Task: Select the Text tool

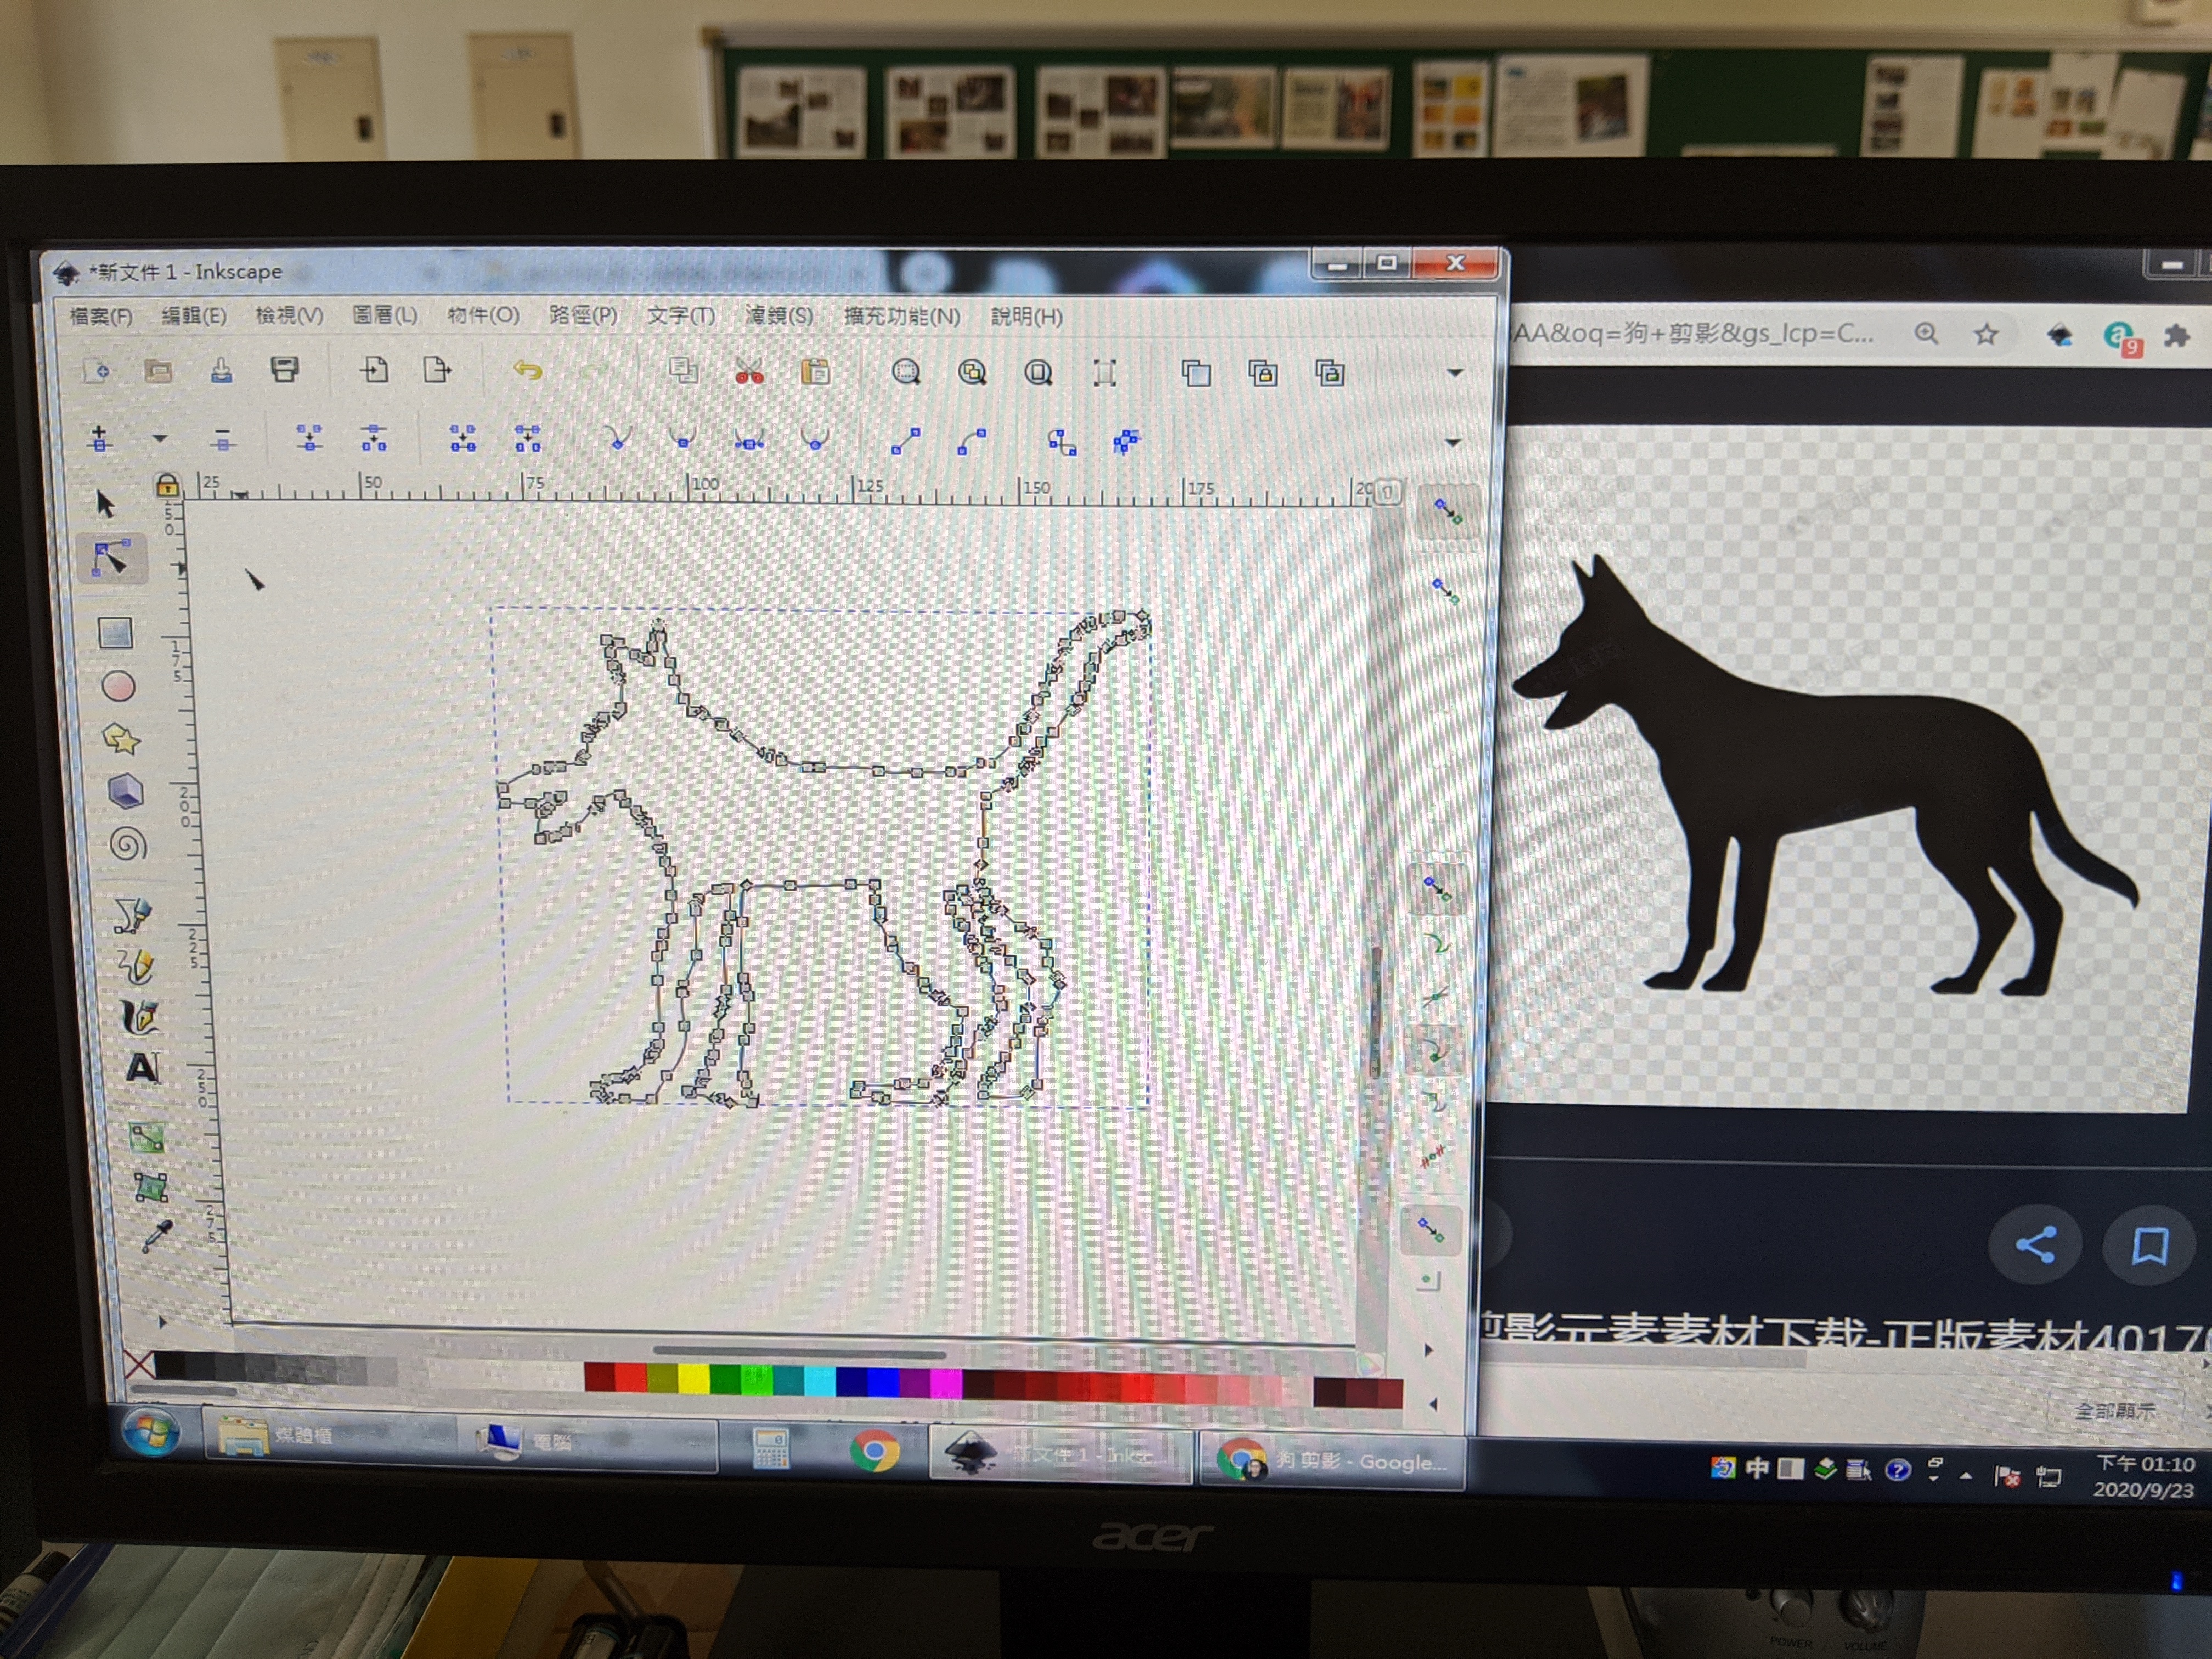Action: [142, 1068]
